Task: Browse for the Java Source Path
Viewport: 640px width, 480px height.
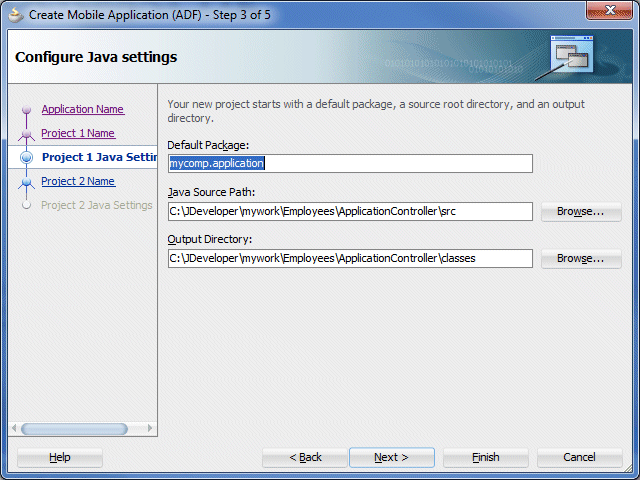Action: point(581,211)
